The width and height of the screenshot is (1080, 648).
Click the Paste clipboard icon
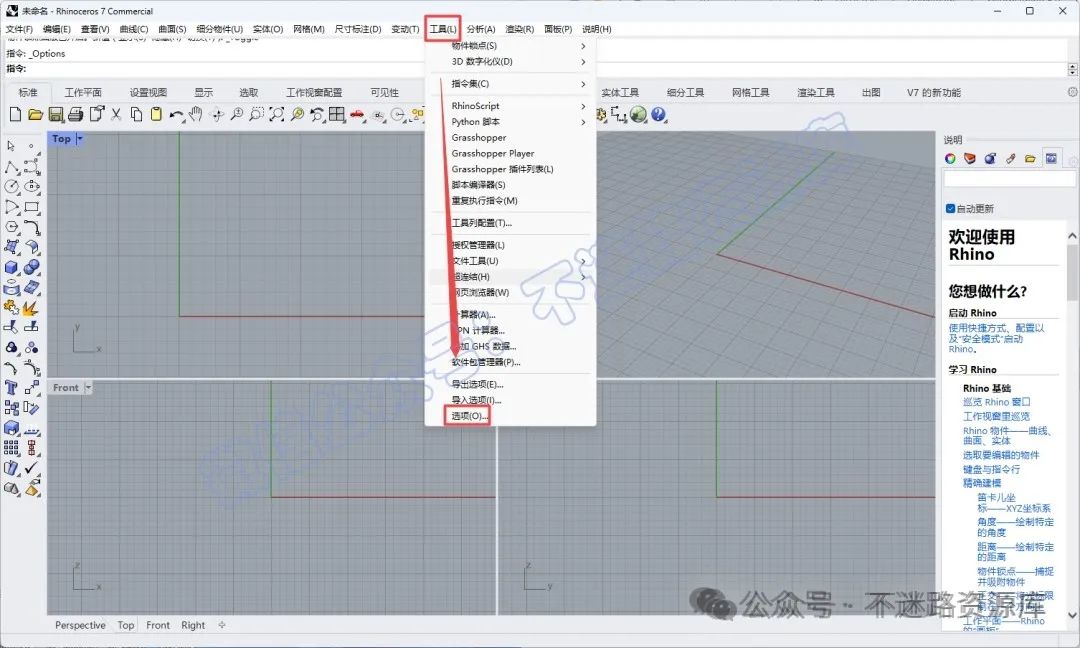point(156,114)
